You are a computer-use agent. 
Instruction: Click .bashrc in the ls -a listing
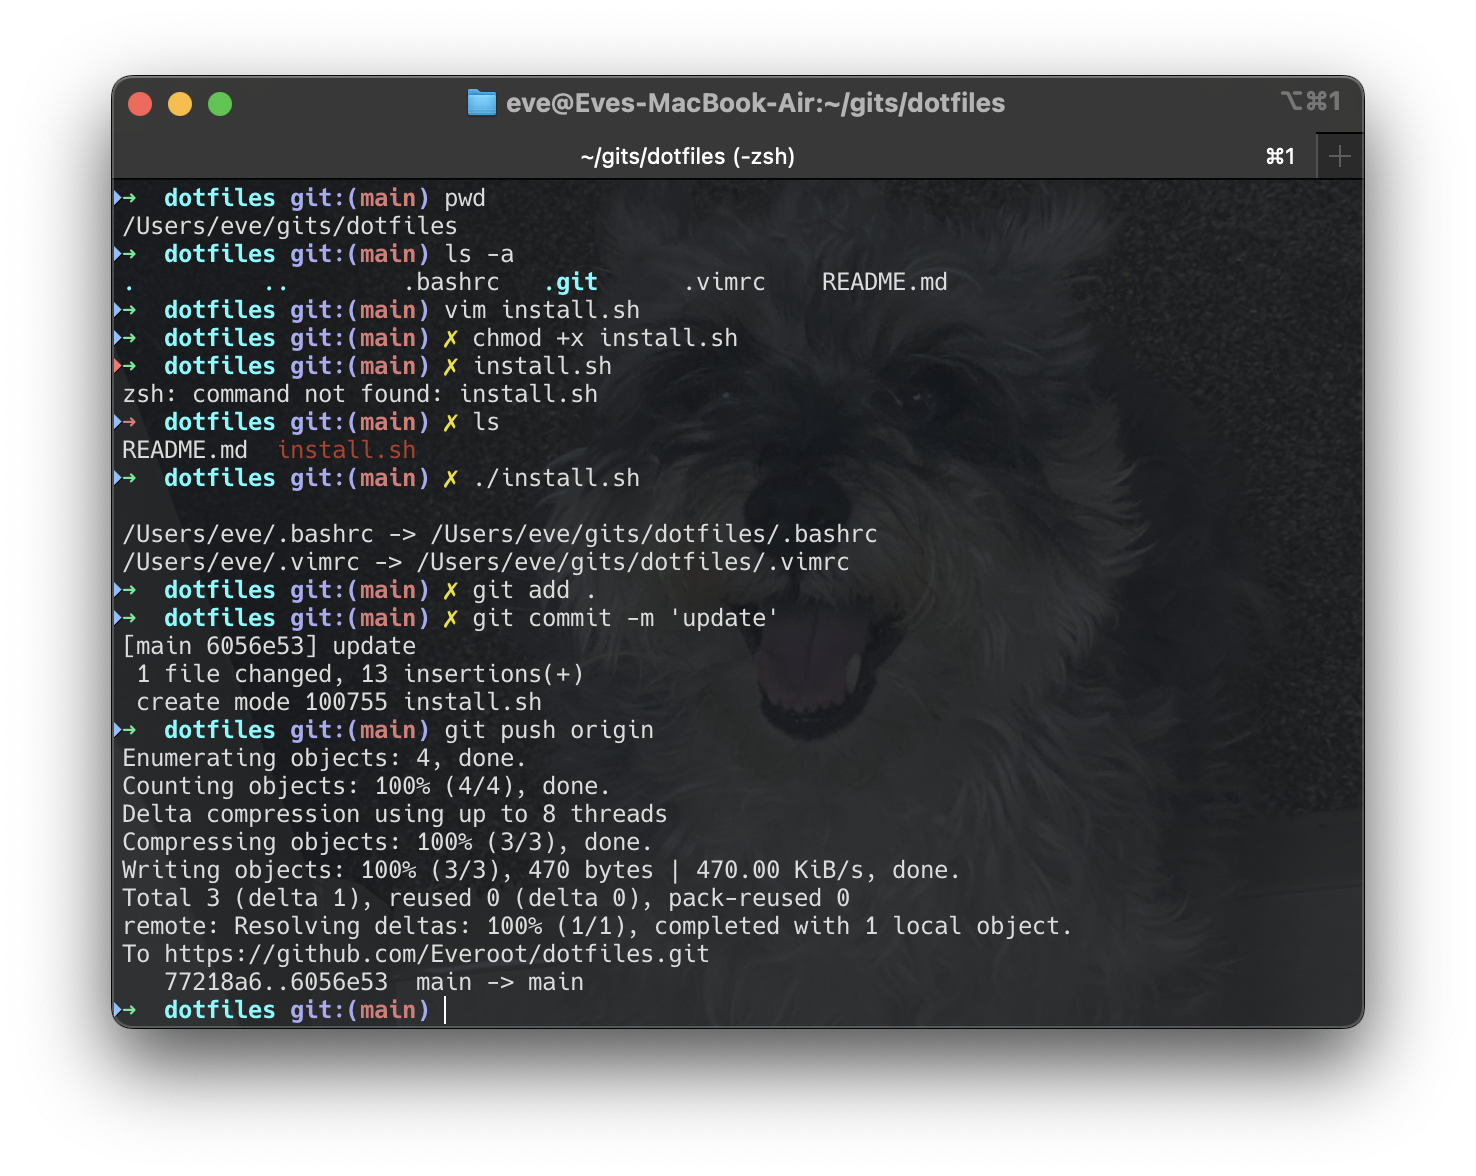450,282
